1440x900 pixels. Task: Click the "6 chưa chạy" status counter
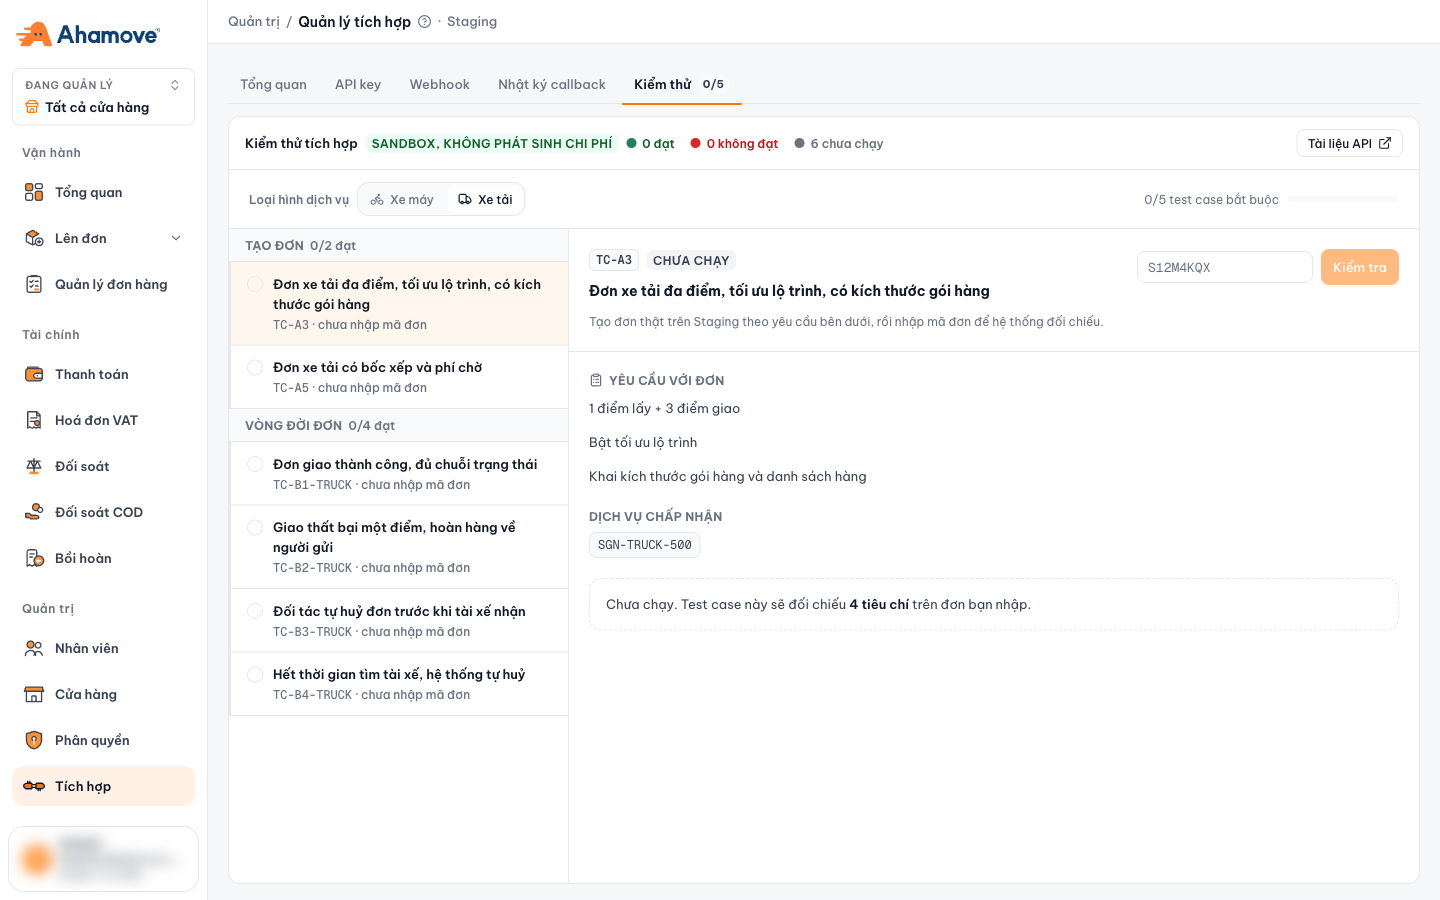(839, 144)
